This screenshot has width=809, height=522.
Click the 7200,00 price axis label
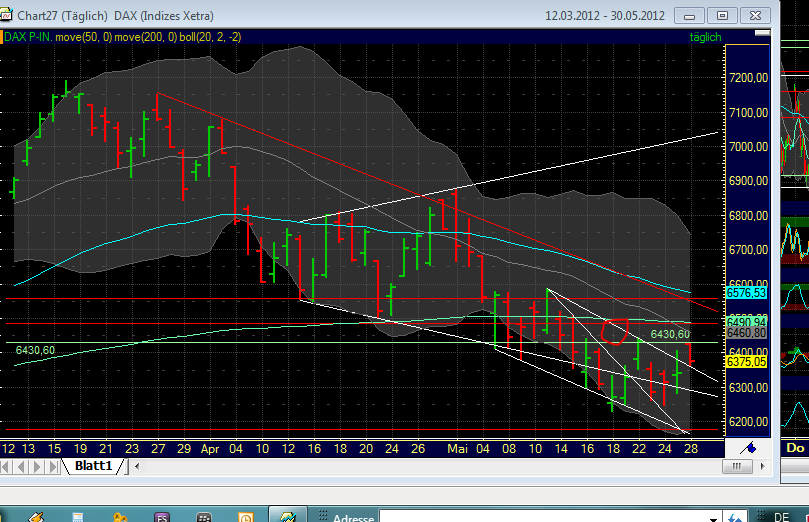(x=748, y=78)
